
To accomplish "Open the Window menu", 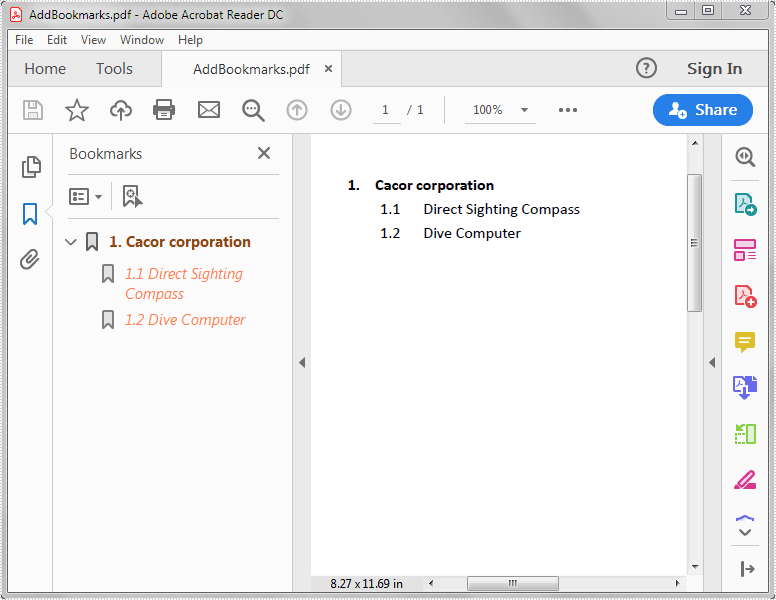I will (142, 40).
